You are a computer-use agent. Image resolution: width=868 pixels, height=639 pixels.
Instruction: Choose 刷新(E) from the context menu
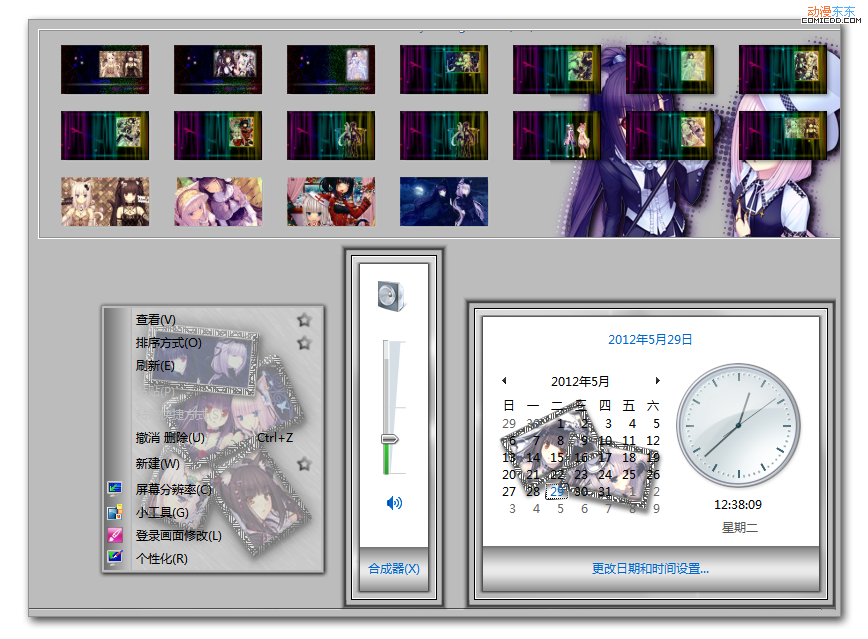[155, 366]
